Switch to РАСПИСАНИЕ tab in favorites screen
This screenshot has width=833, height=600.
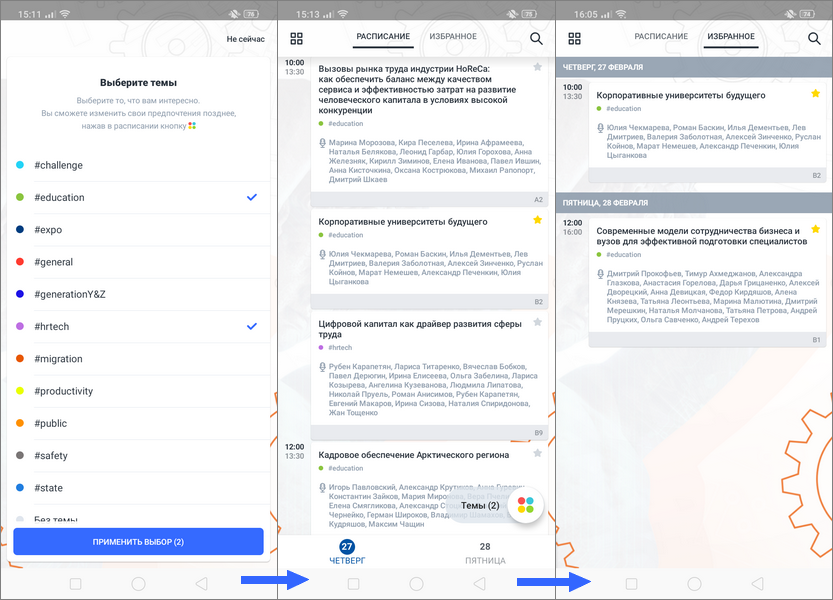[661, 36]
